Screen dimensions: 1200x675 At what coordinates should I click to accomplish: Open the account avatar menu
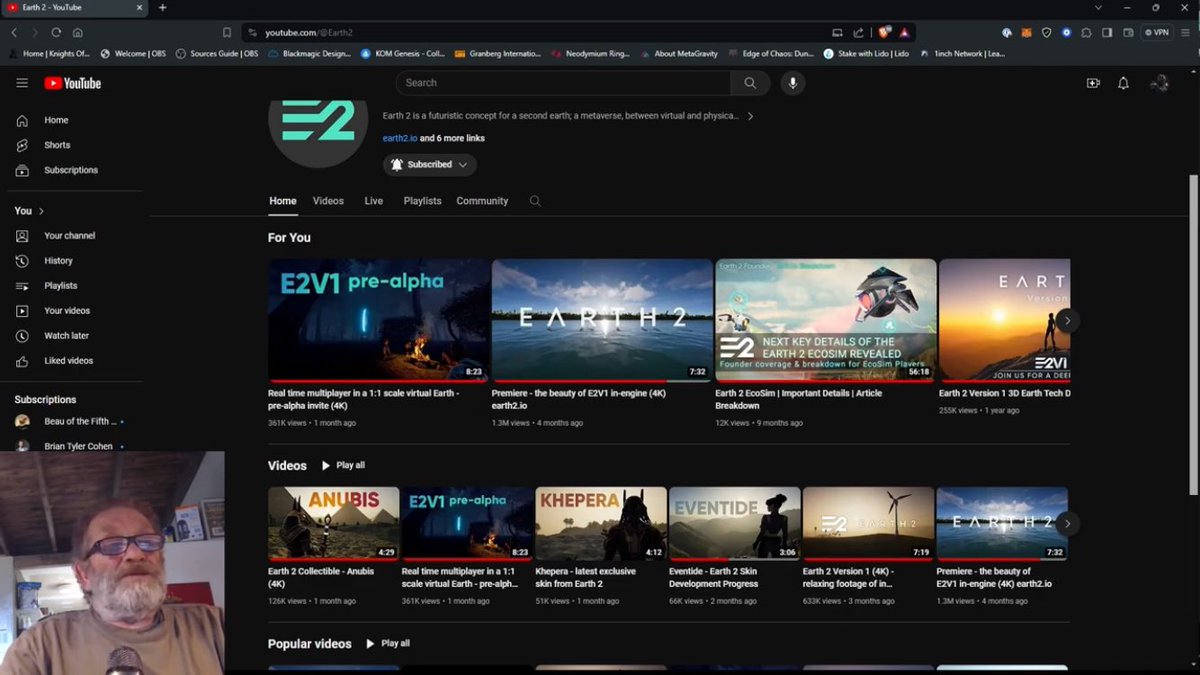[1159, 83]
